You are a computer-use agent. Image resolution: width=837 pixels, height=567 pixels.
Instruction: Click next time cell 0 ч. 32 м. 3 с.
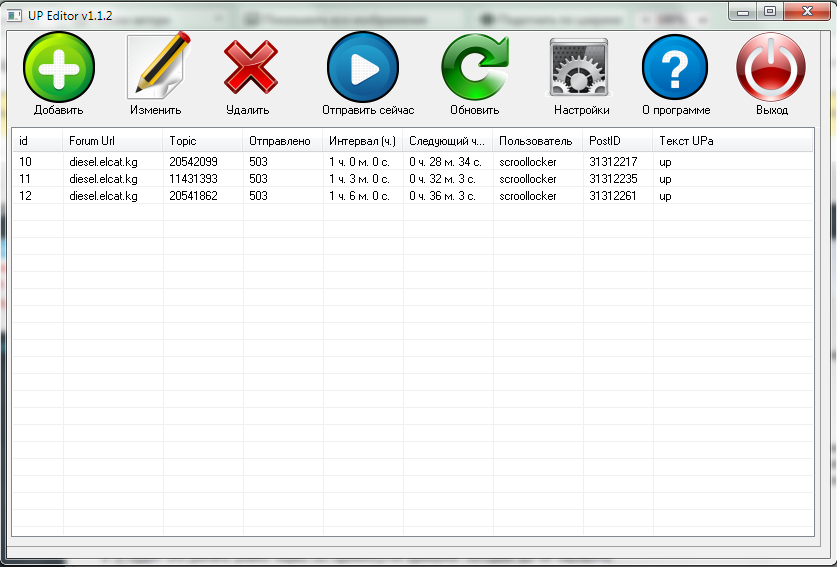coord(442,179)
